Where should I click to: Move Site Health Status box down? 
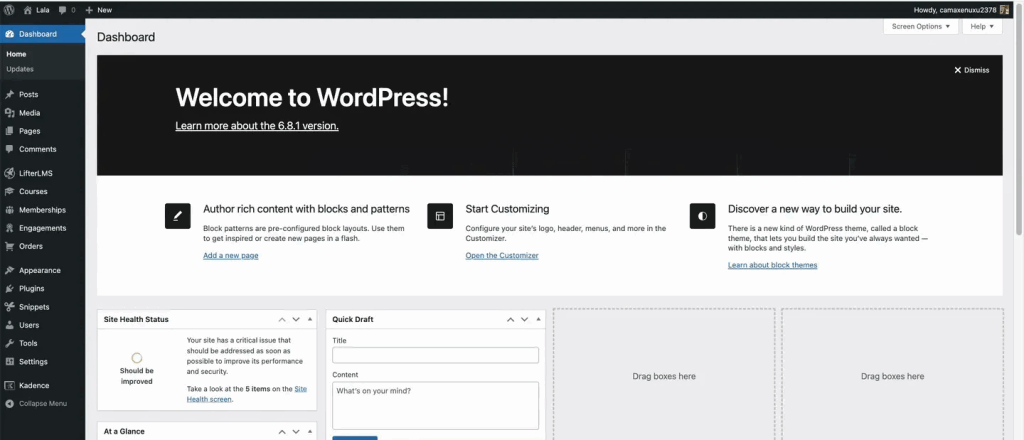pos(296,320)
